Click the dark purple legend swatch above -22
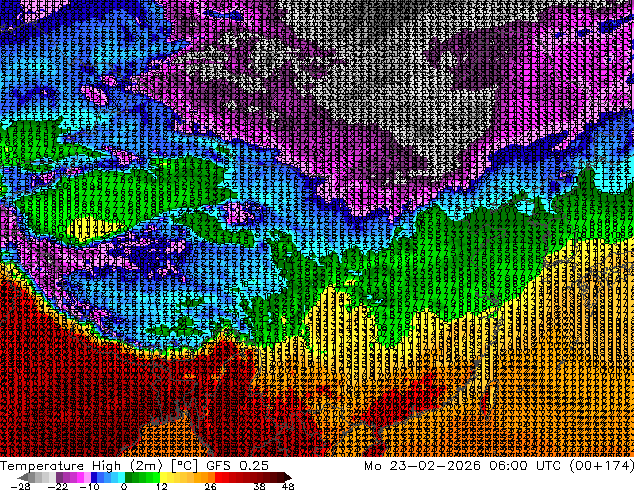The height and width of the screenshot is (490, 634). 59,477
